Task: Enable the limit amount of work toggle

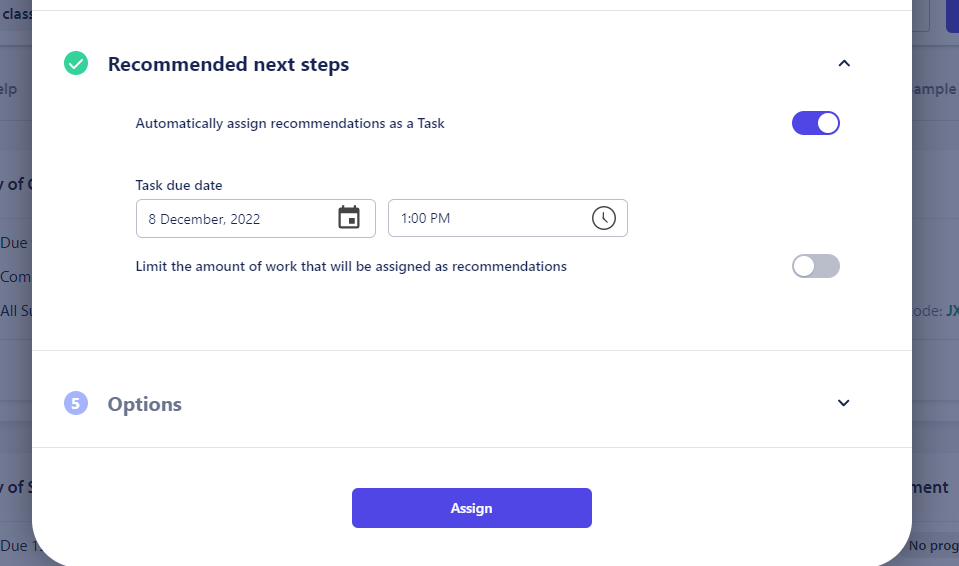Action: [815, 266]
